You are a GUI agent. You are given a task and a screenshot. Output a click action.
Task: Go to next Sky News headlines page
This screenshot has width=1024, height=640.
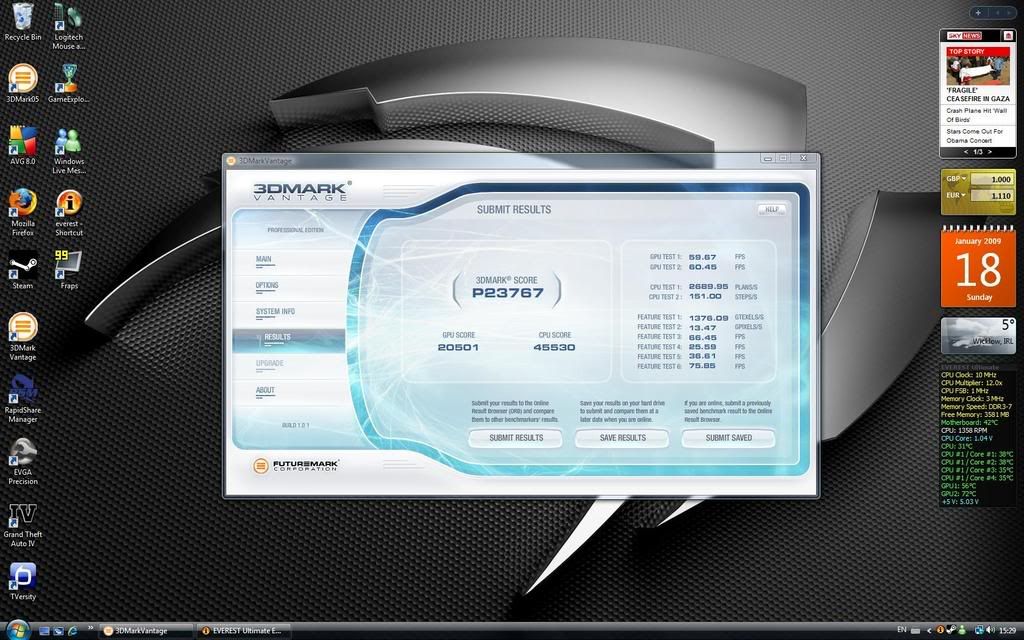pos(990,152)
